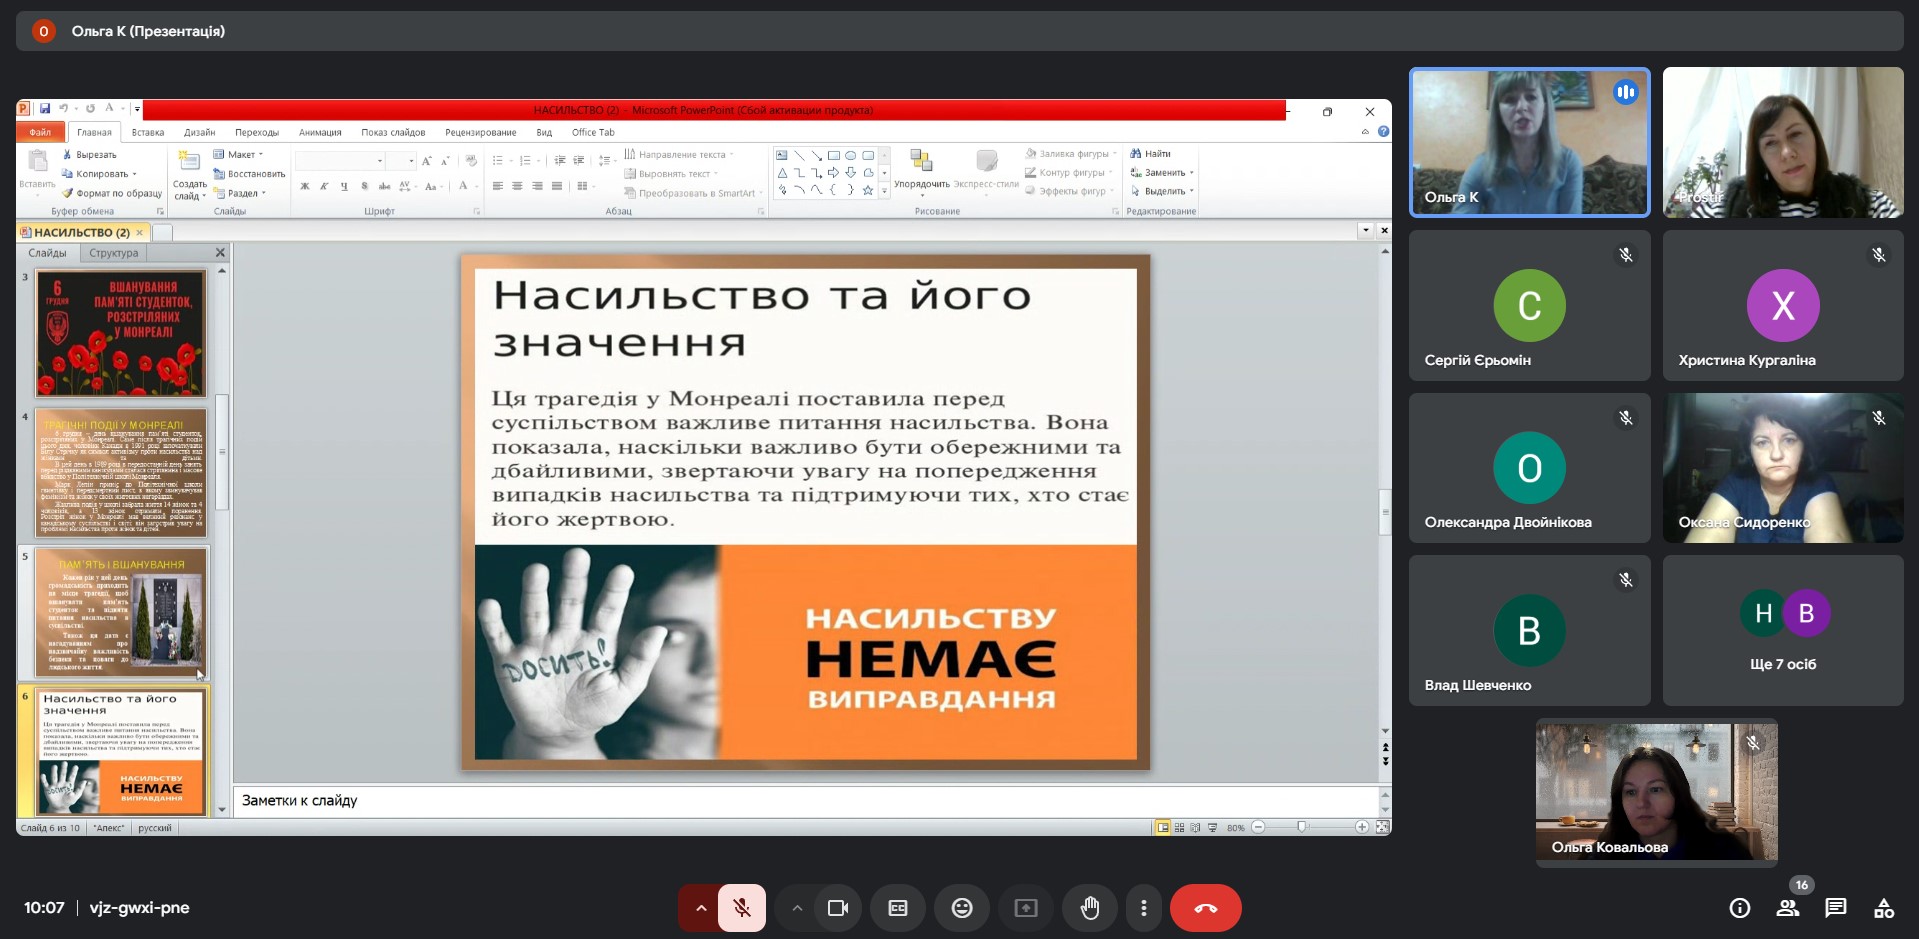
Task: Unmute the microphone button
Action: [x=742, y=908]
